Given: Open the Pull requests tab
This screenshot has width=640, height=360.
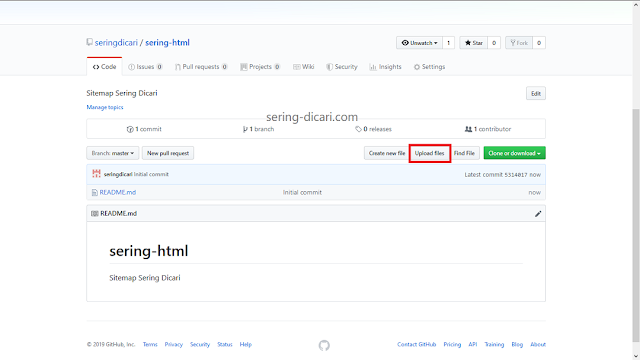Looking at the screenshot, I should [201, 67].
